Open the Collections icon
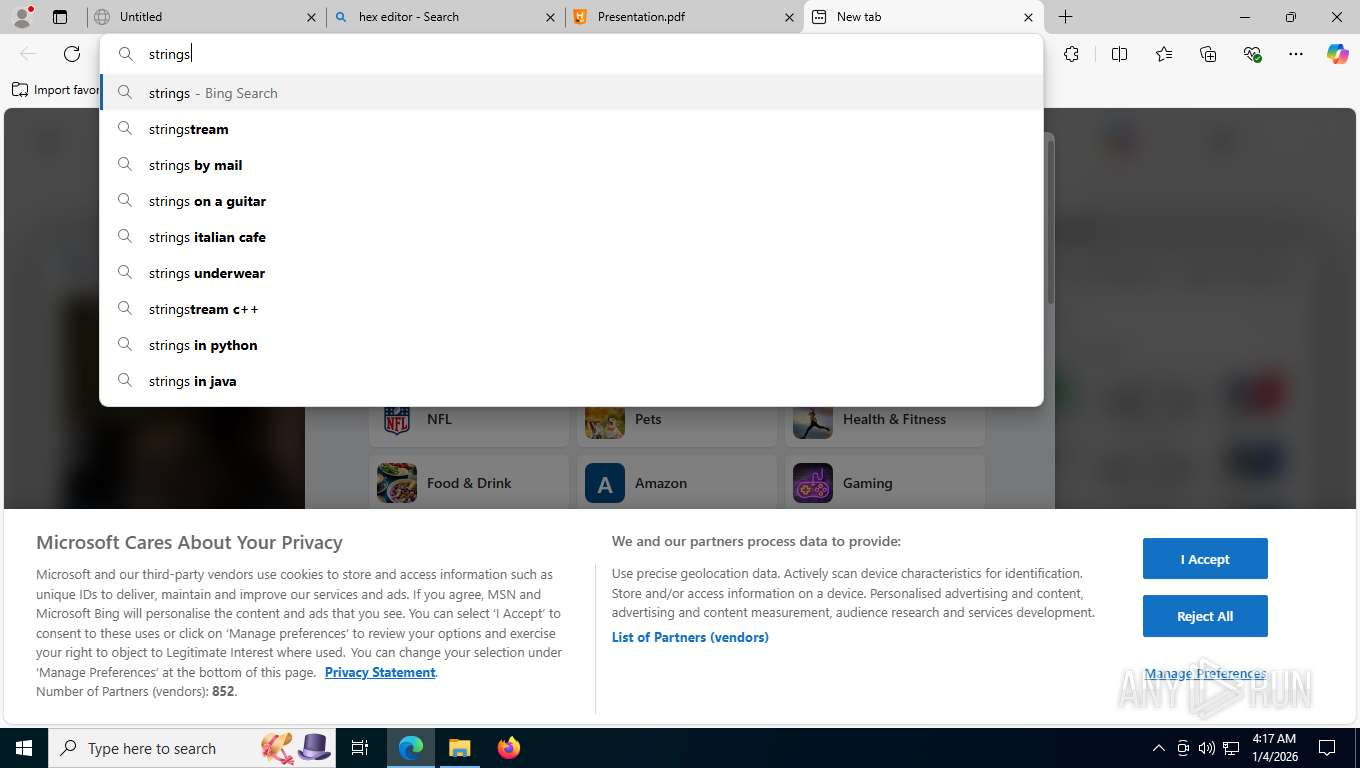Screen dimensions: 1360x768 pos(1208,54)
